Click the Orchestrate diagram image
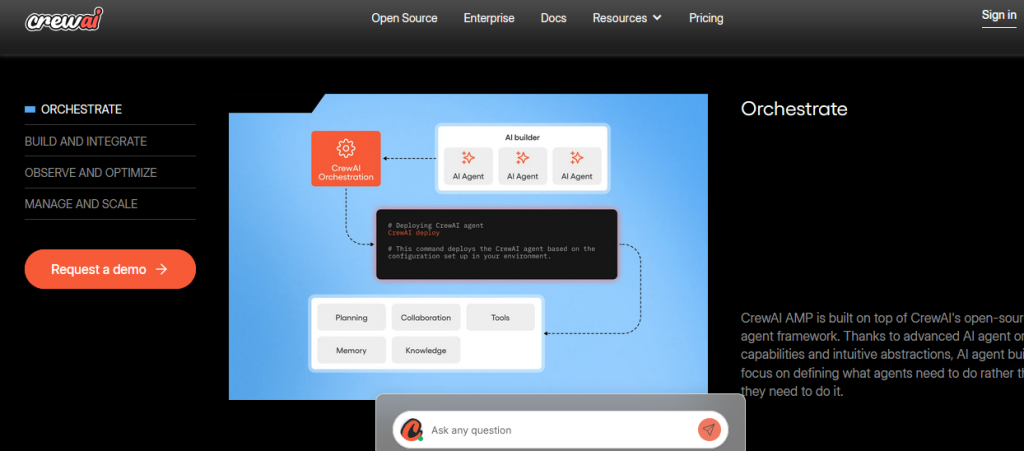 468,247
